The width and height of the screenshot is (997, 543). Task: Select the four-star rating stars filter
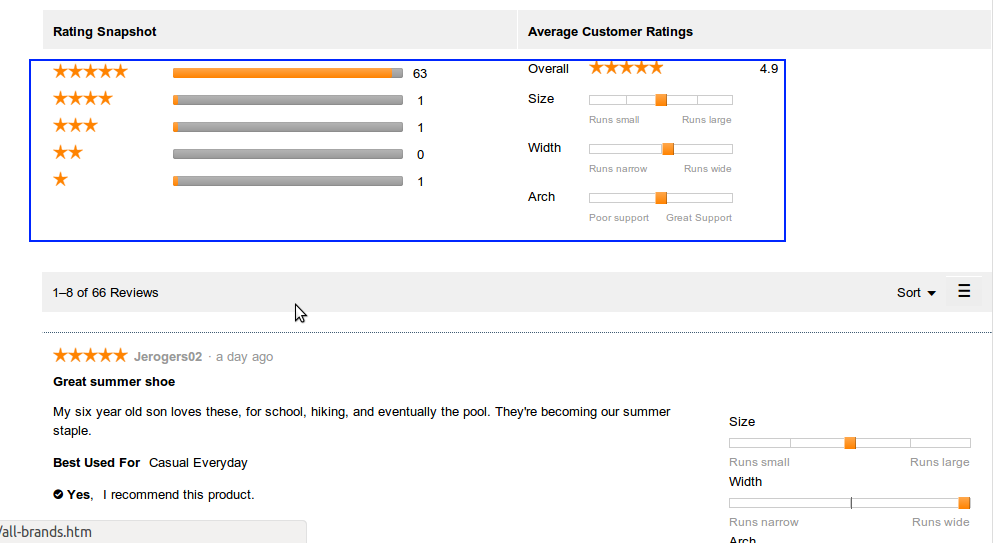(83, 99)
